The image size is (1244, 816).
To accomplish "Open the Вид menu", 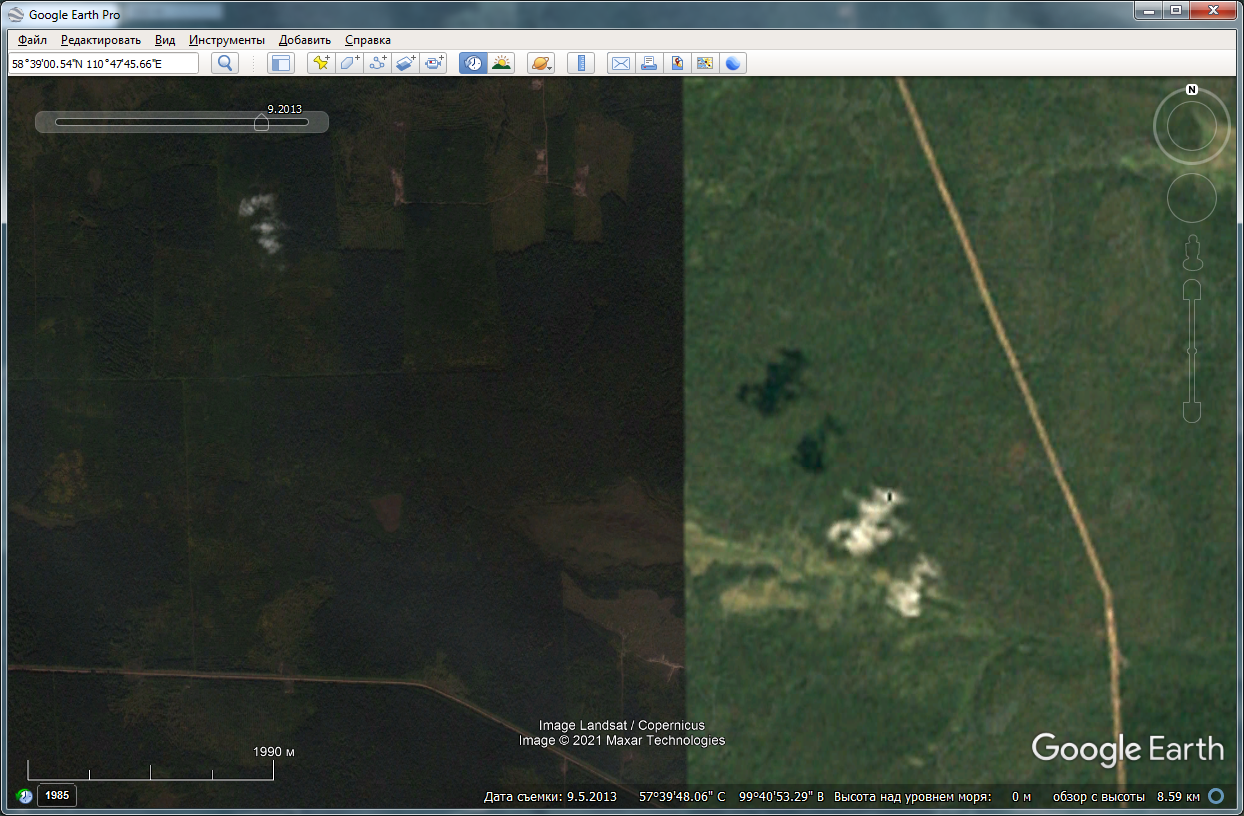I will pyautogui.click(x=165, y=40).
